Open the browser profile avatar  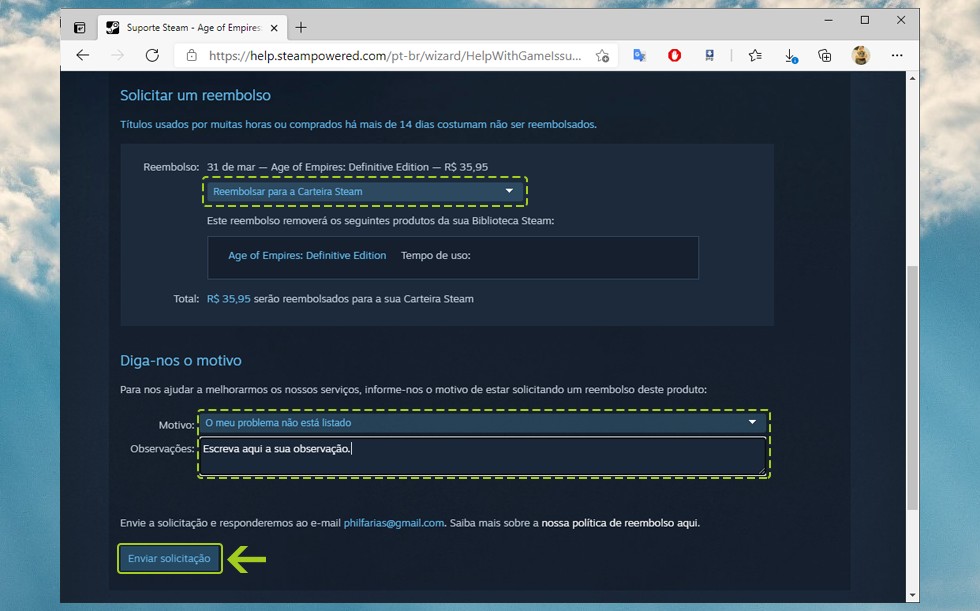(860, 56)
